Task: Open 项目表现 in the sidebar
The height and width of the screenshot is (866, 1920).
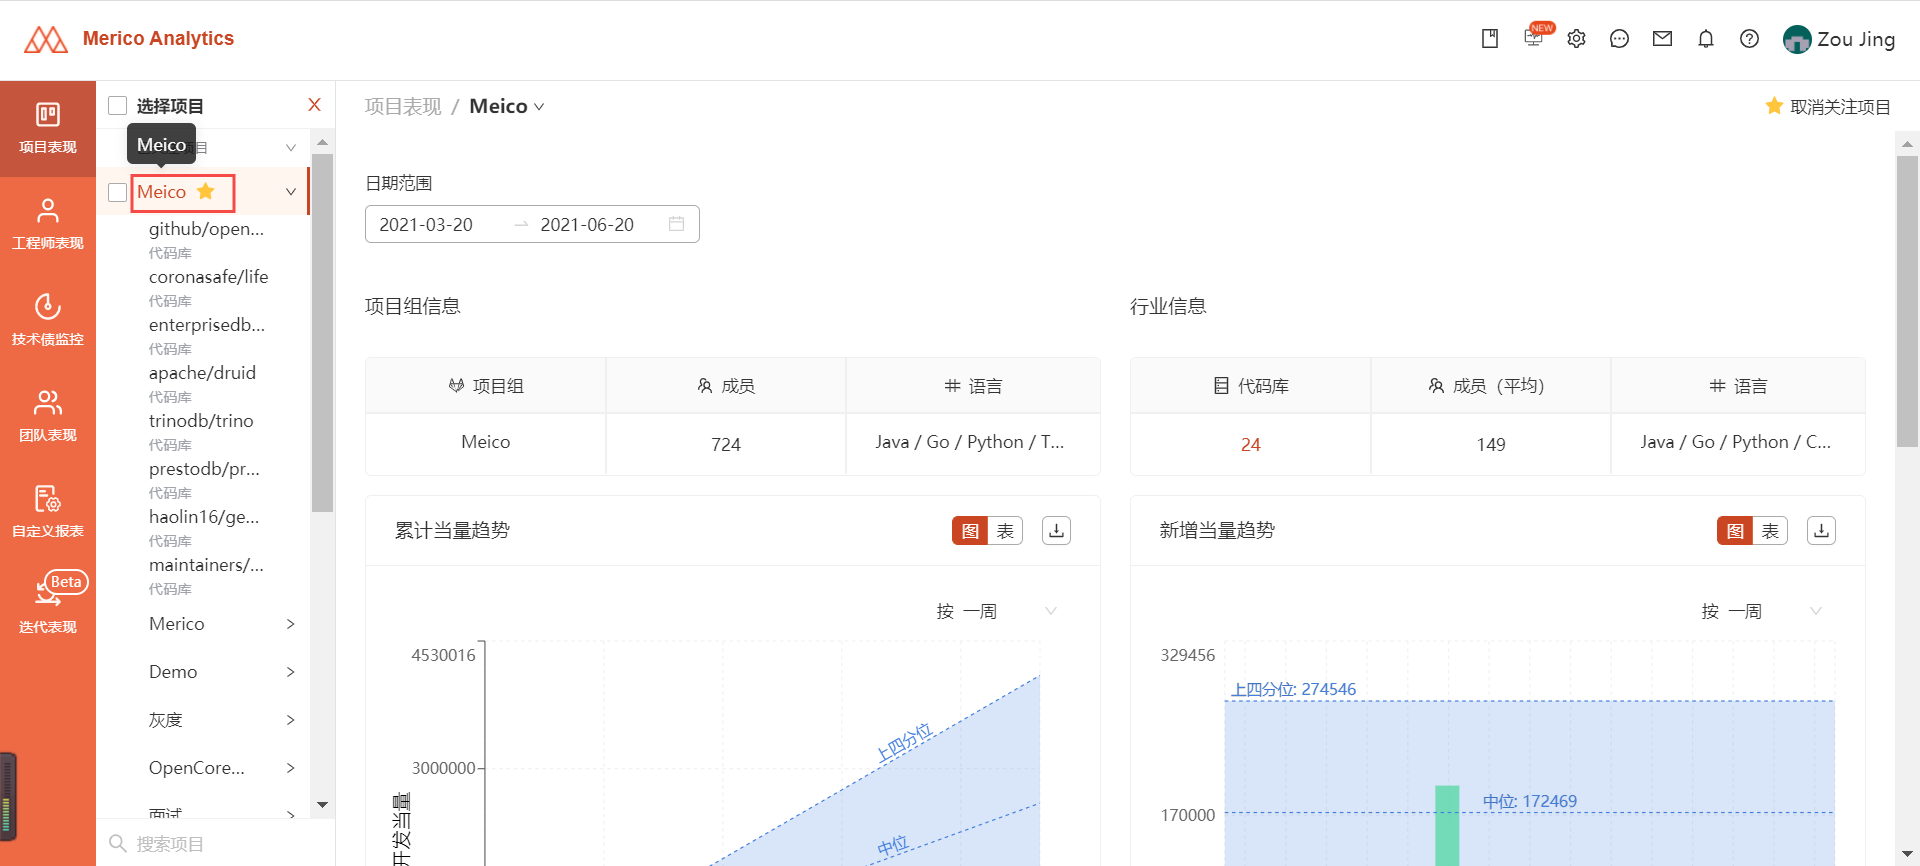Action: coord(48,128)
